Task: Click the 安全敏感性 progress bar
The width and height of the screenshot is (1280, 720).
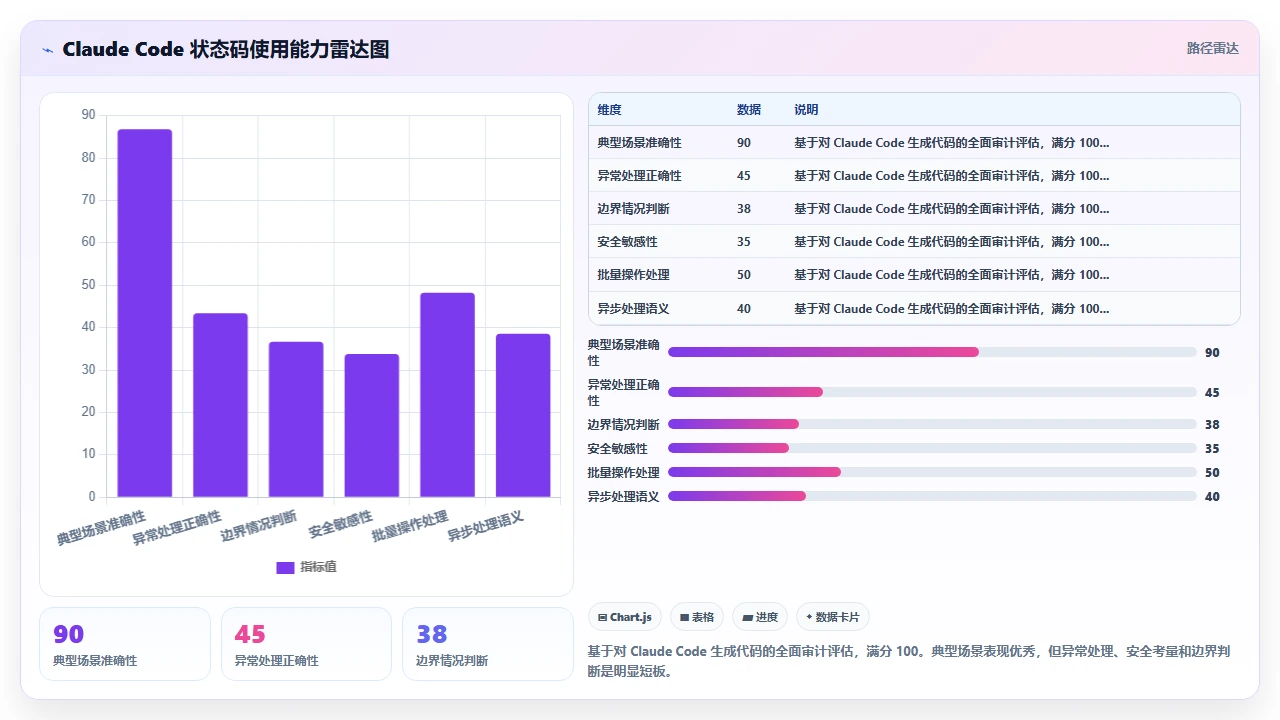Action: pos(932,448)
